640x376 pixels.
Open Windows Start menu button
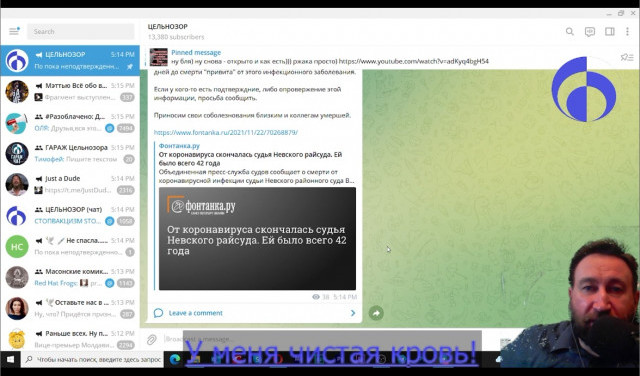pyautogui.click(x=11, y=359)
